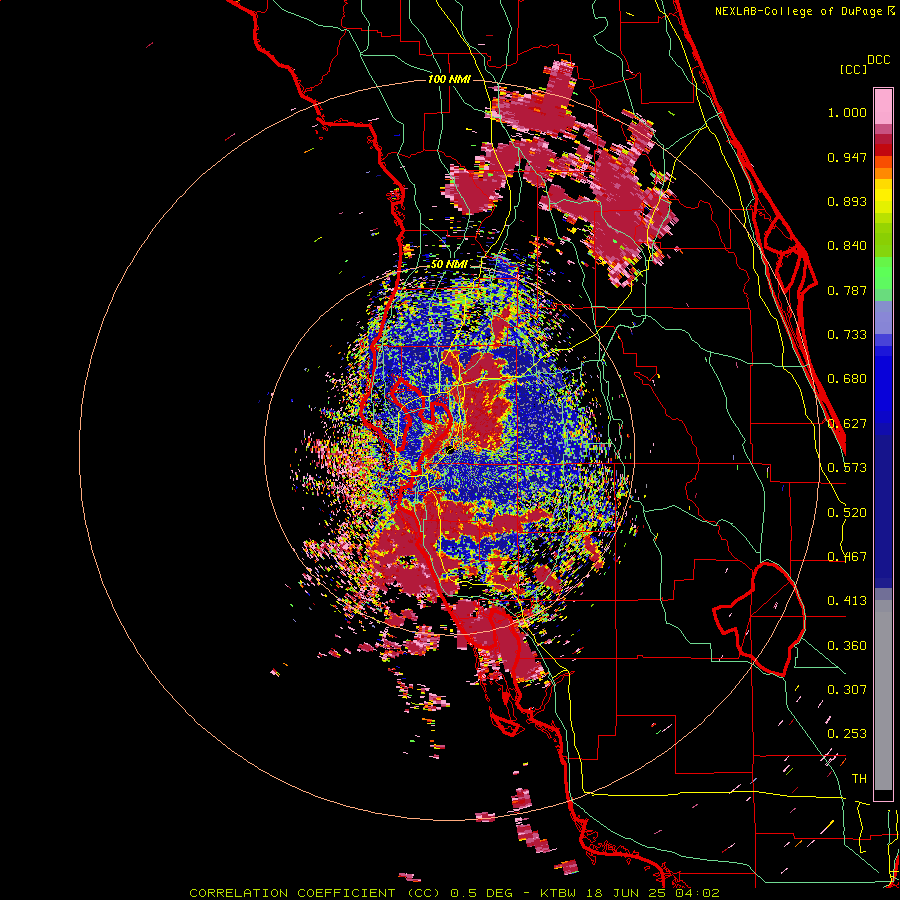The image size is (900, 900).
Task: Pick the 0.360 scale value
Action: click(847, 646)
